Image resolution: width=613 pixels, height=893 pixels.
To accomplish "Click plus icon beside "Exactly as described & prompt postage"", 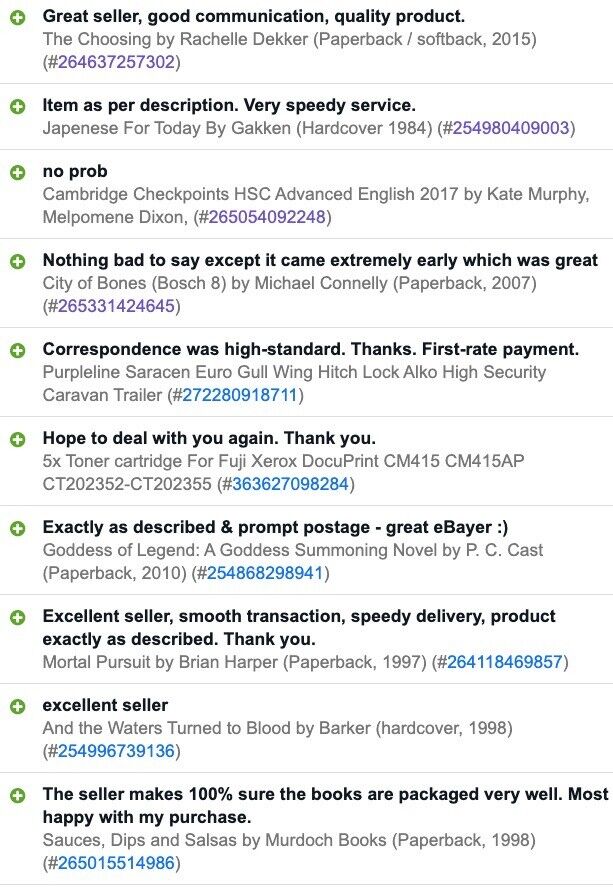I will tap(18, 529).
